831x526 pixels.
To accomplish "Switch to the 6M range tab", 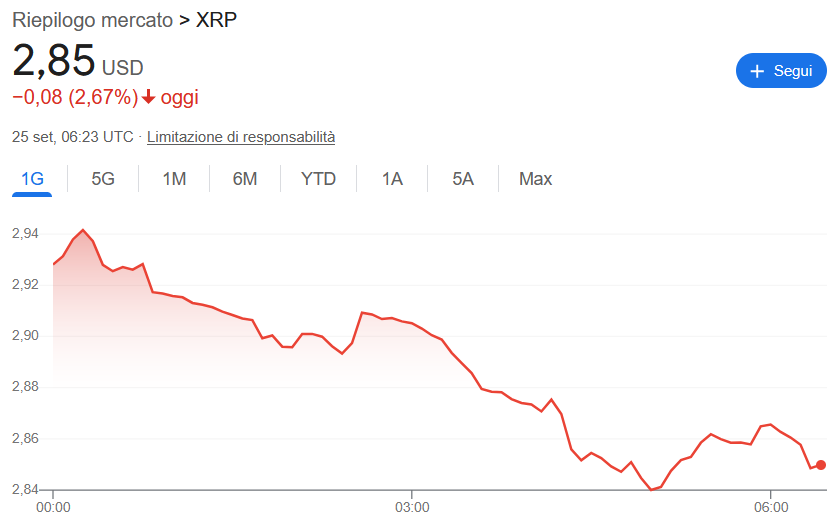I will (x=245, y=179).
